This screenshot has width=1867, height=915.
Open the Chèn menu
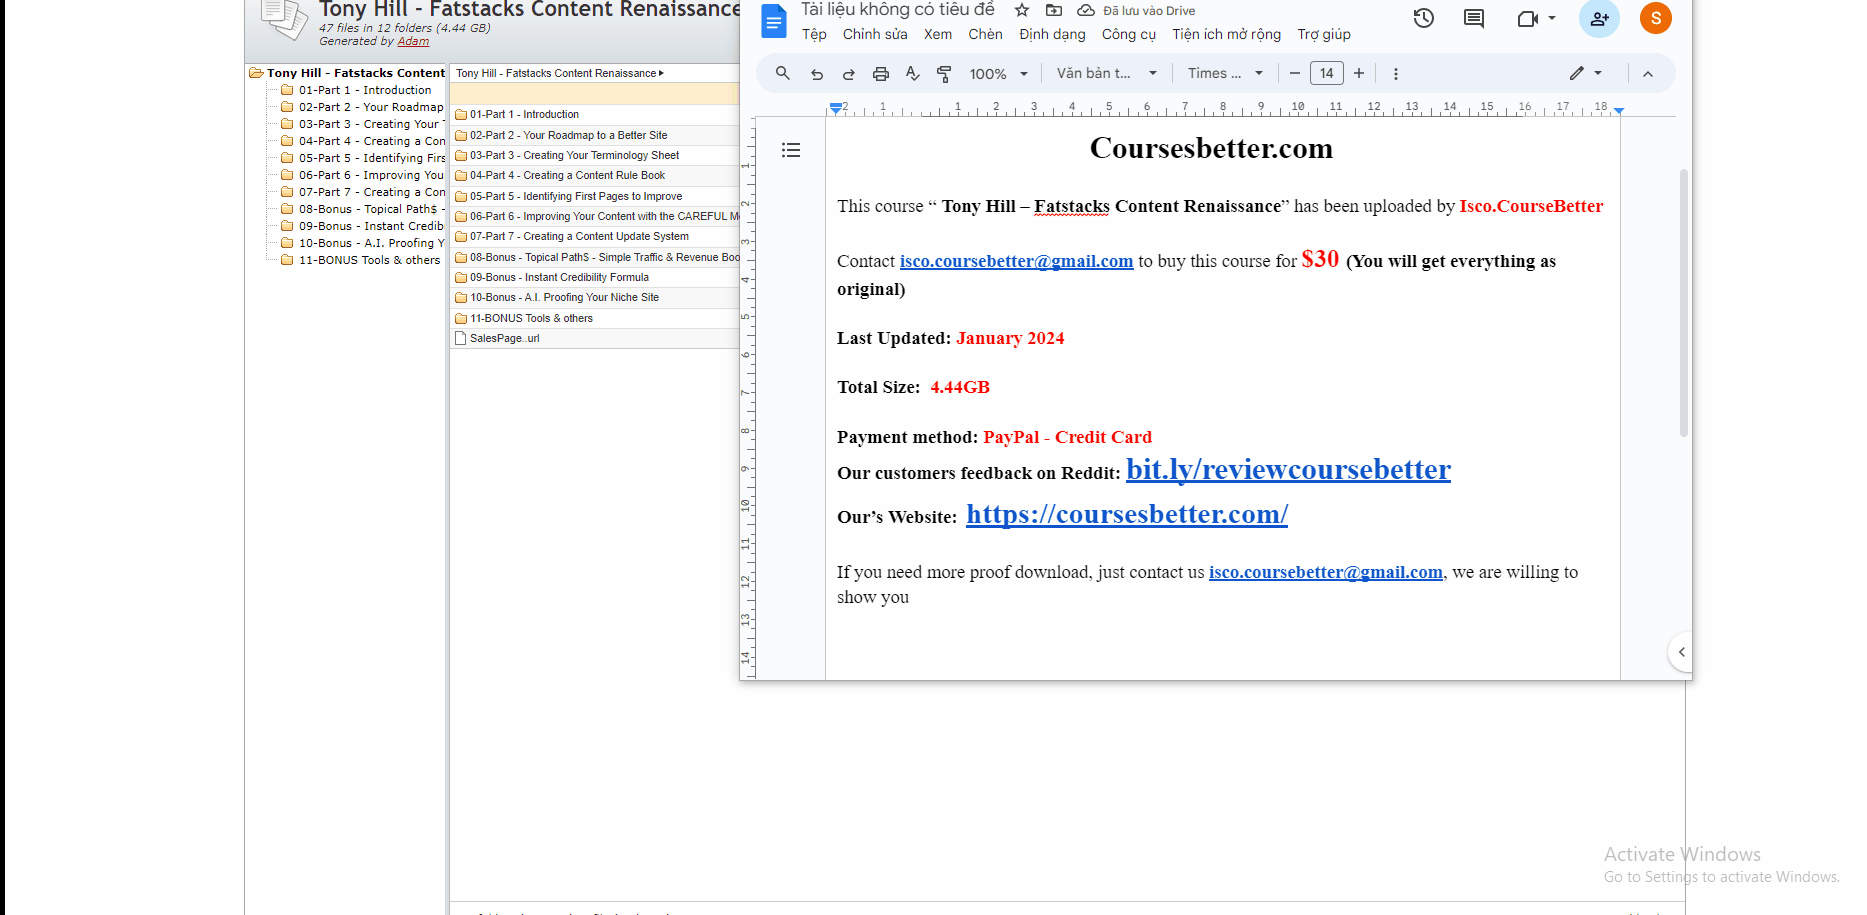985,34
